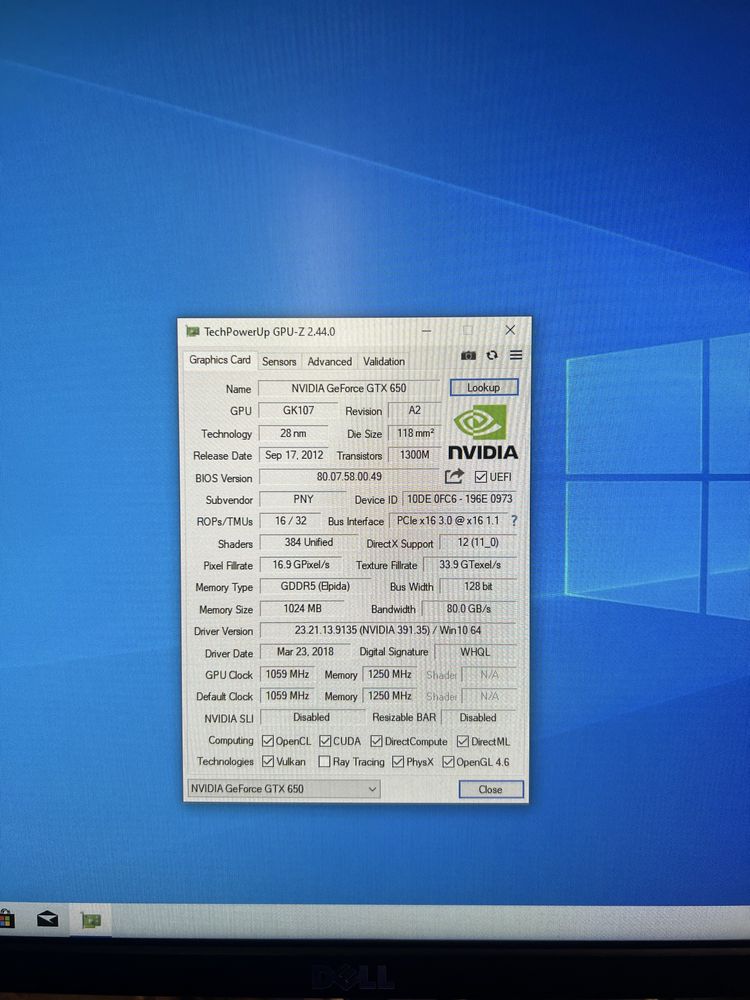Click the Texture Fillrate 33.9 GTexel/s value
Screen dimensions: 750x1000
(470, 564)
